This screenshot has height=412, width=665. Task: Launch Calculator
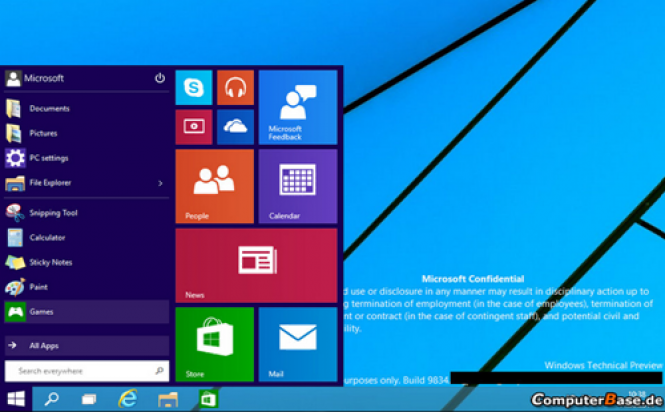pyautogui.click(x=87, y=238)
